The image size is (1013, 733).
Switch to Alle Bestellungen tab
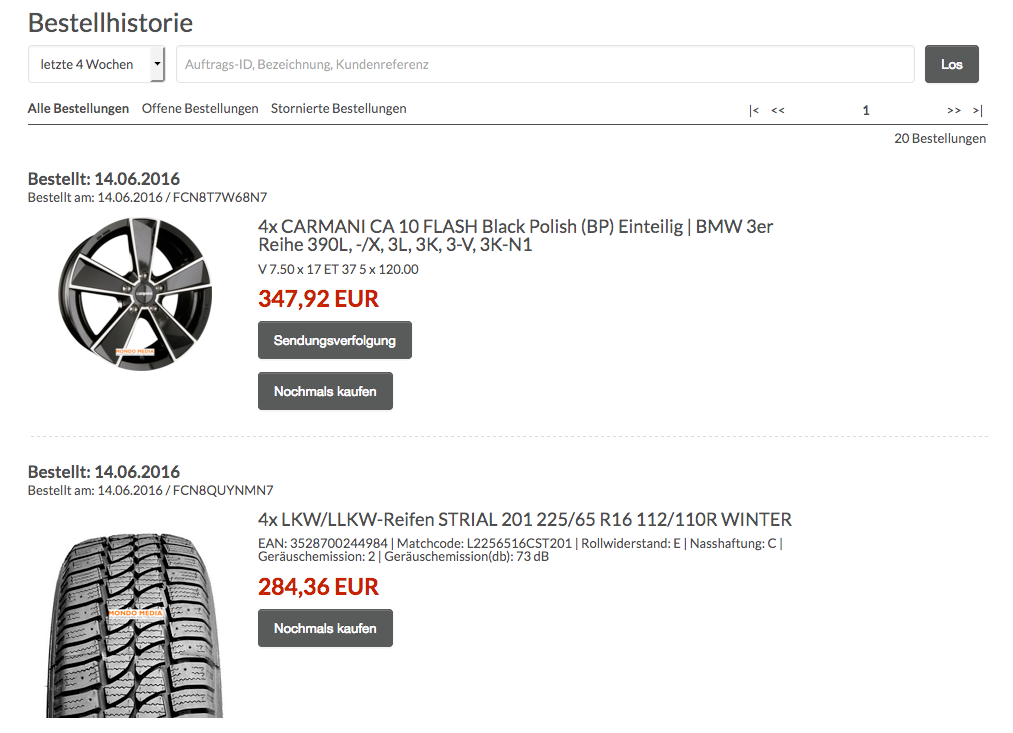click(78, 108)
